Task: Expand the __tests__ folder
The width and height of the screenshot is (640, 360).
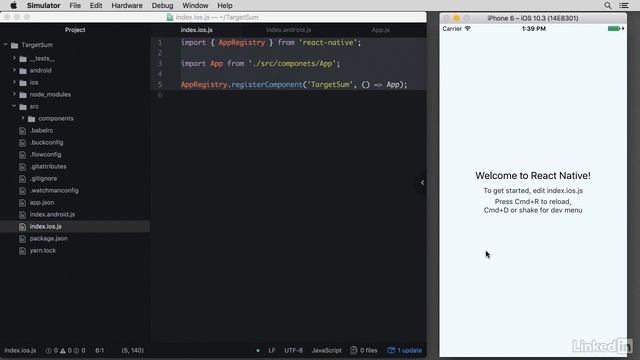Action: (x=14, y=58)
